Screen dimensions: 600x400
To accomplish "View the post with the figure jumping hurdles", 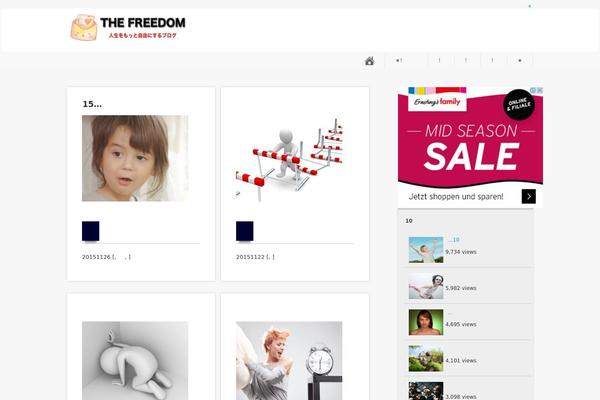I will coord(289,158).
